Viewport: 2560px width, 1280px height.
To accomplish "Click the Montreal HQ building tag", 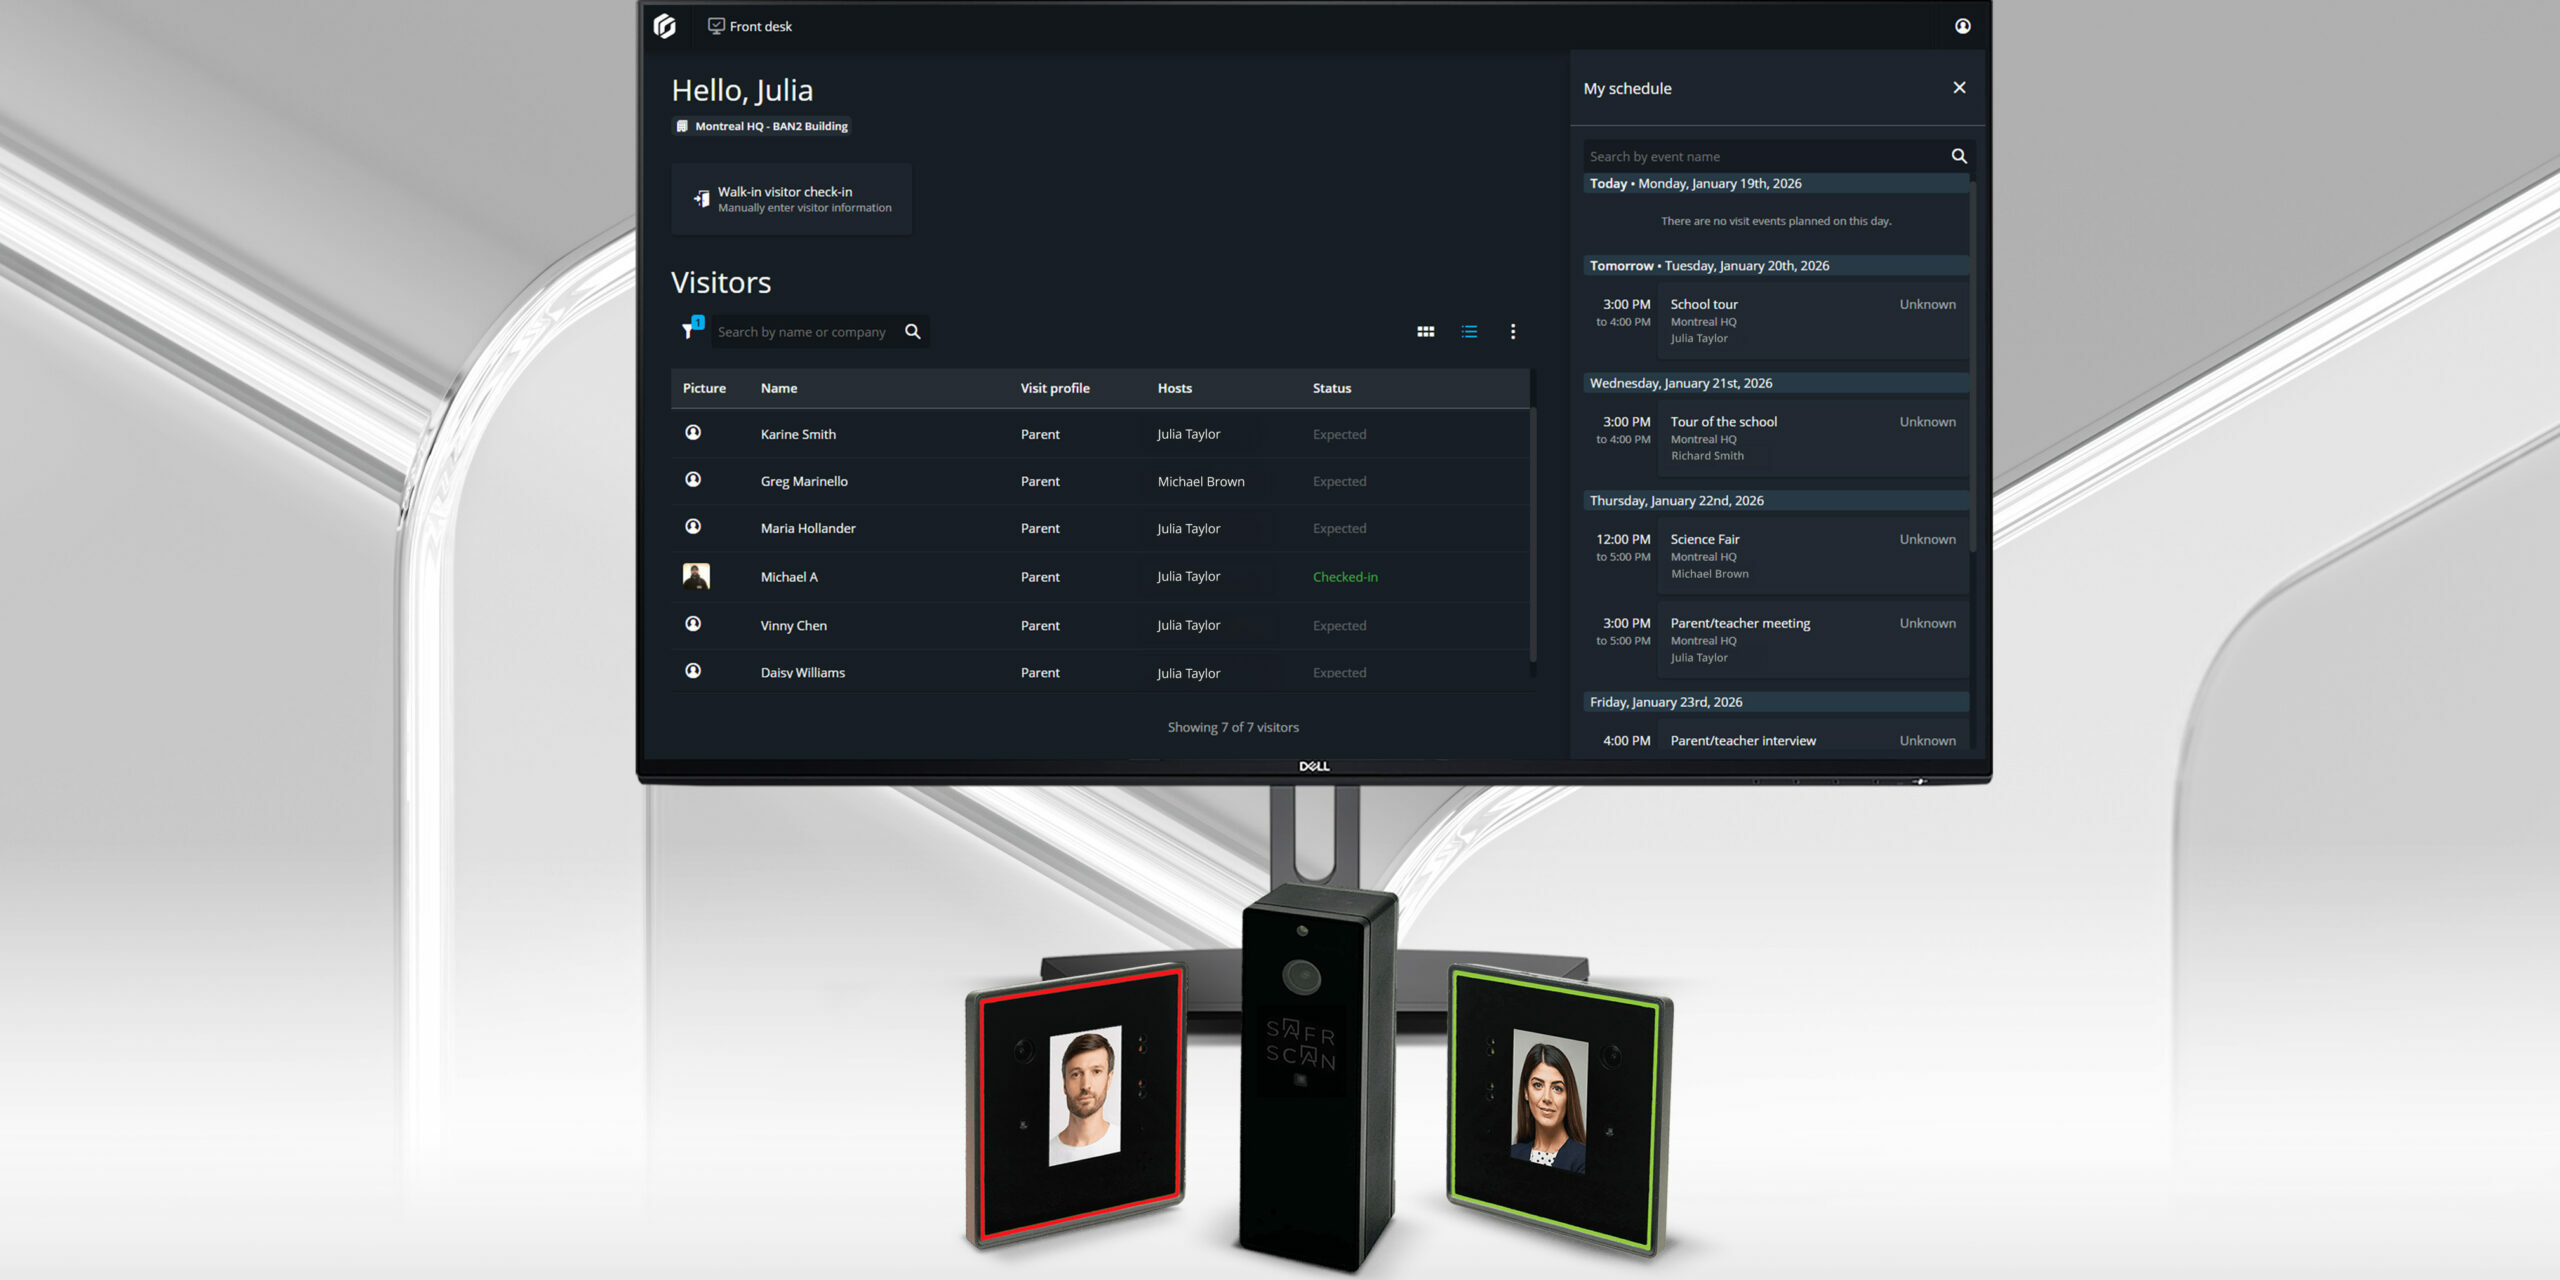I will pyautogui.click(x=762, y=126).
